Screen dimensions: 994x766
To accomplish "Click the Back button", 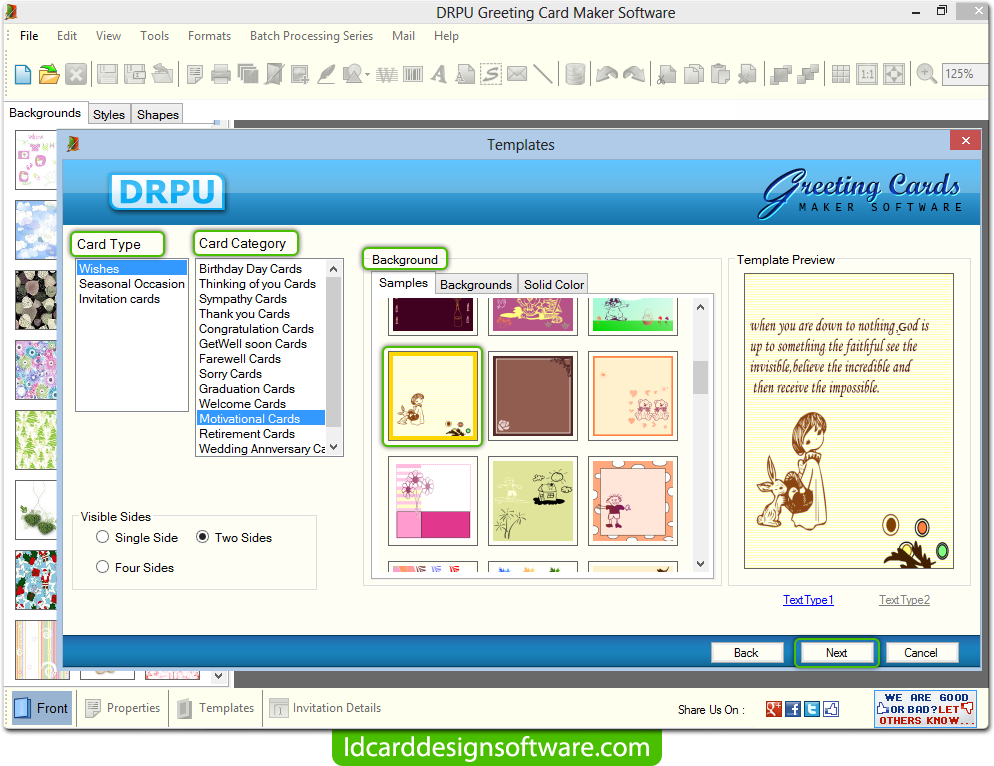I will pyautogui.click(x=746, y=652).
